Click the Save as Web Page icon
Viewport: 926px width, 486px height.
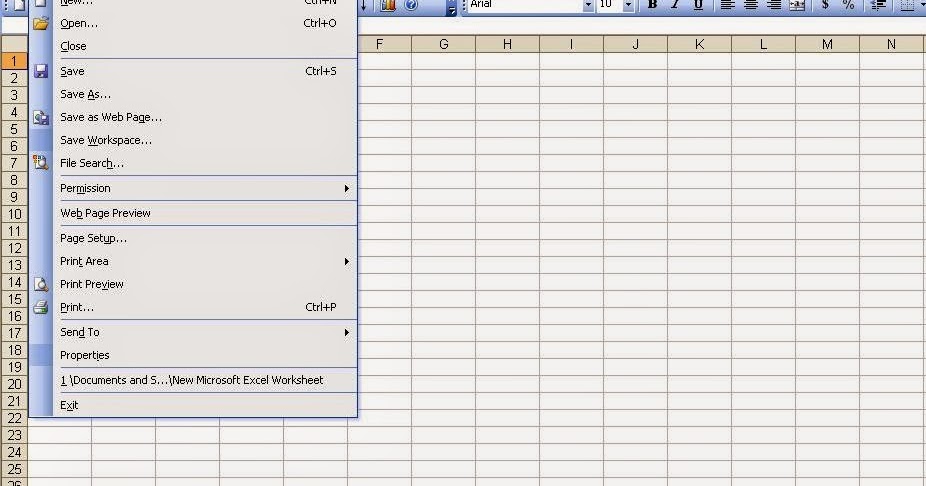tap(41, 118)
